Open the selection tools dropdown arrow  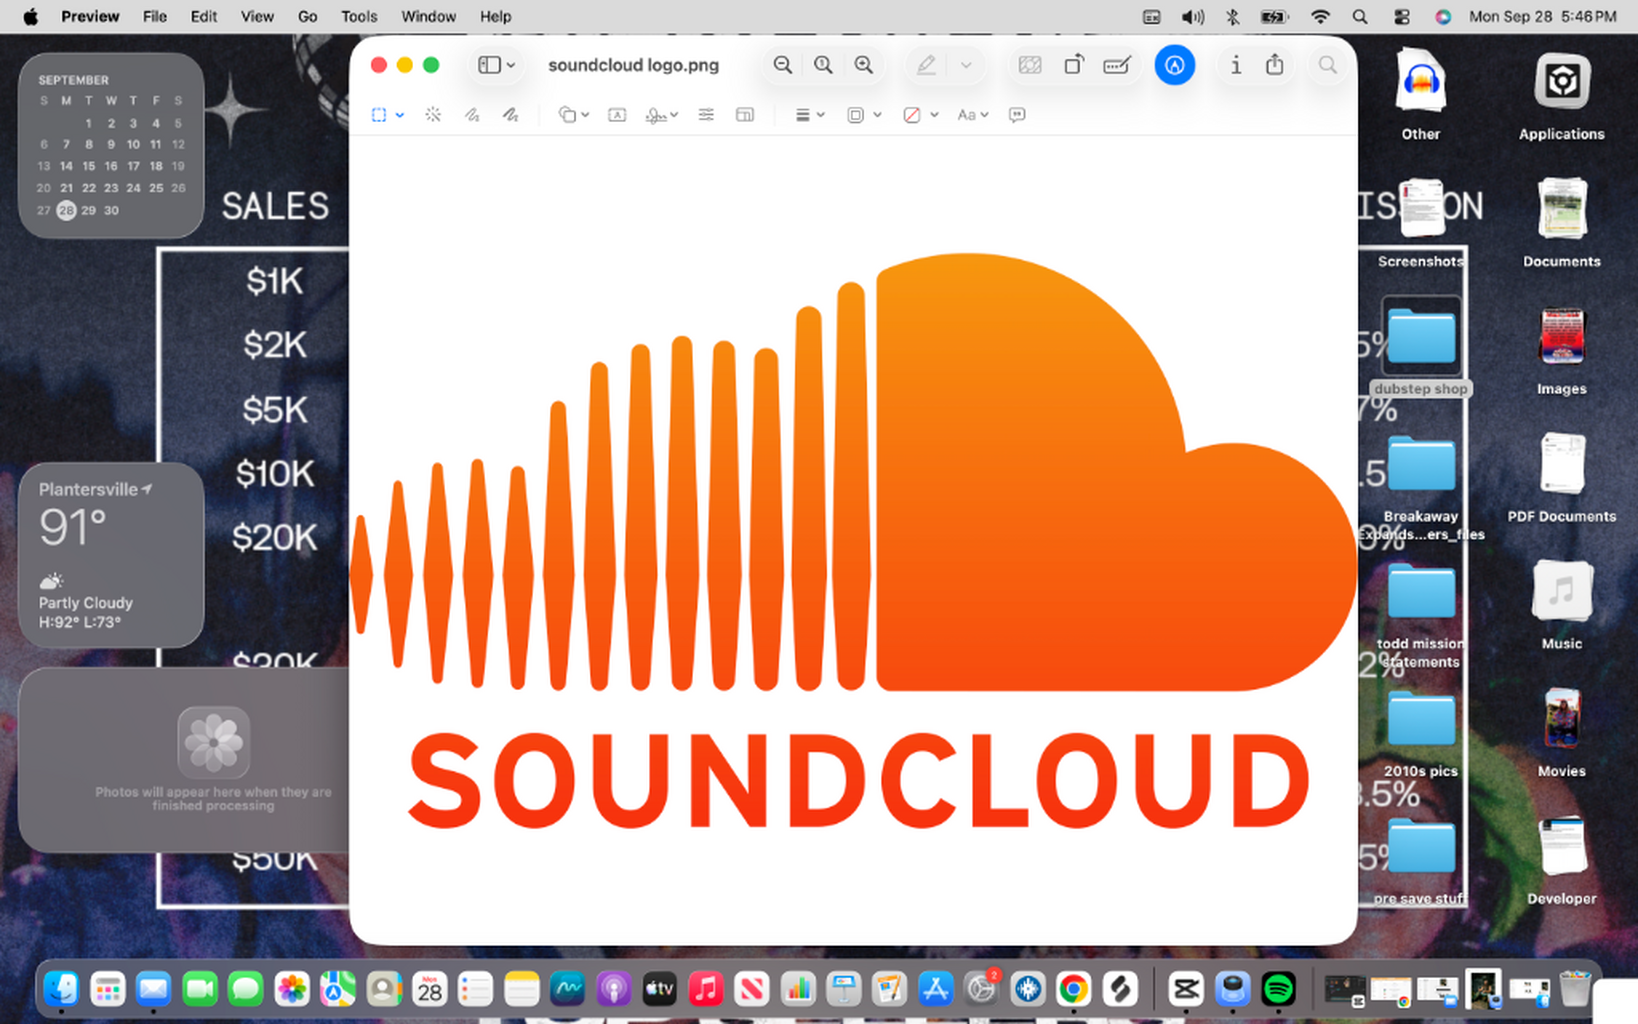400,115
